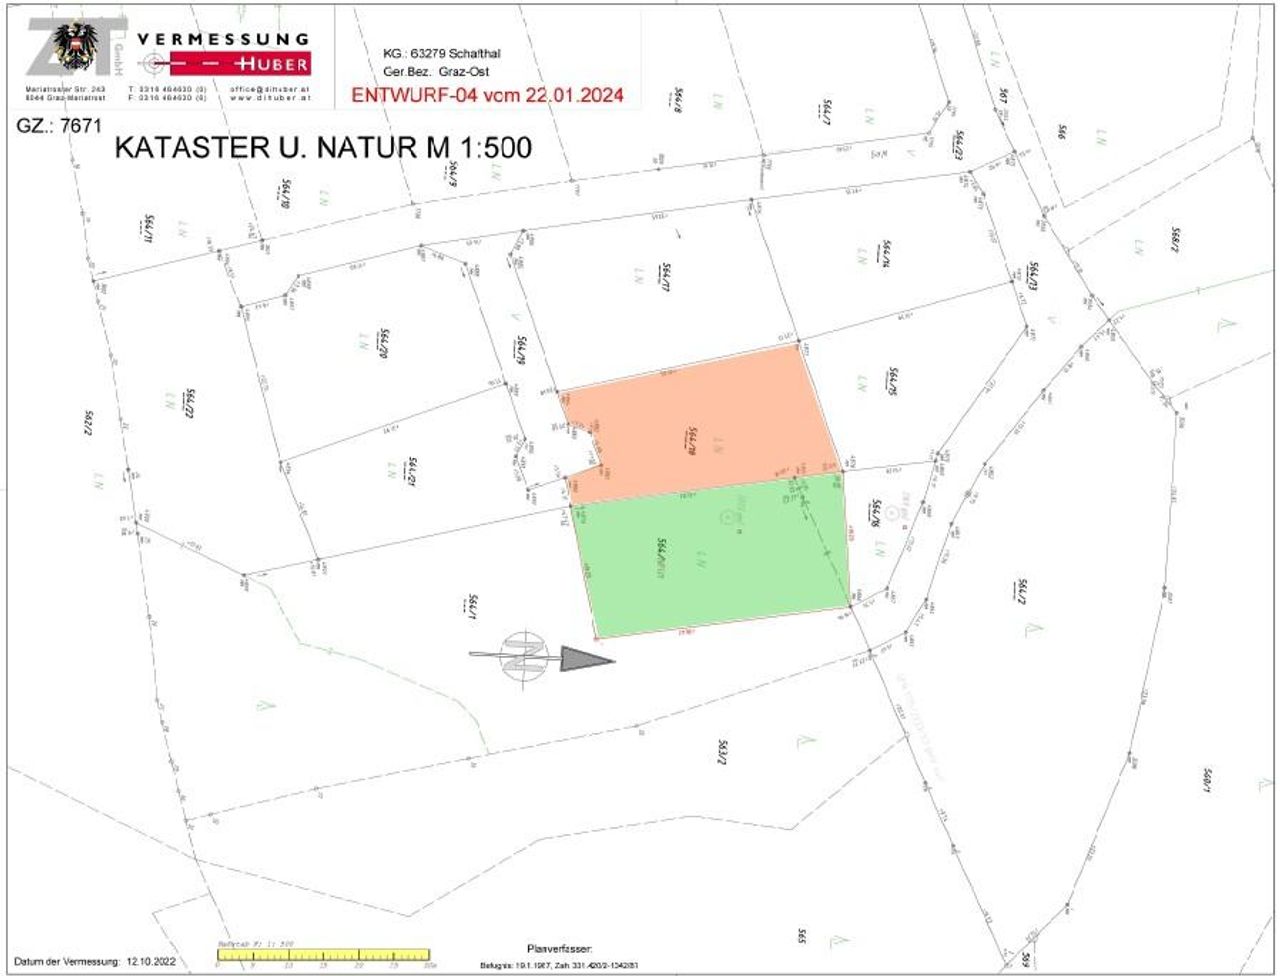Click the KATASTER U. NATUR title
The image size is (1280, 976).
324,147
